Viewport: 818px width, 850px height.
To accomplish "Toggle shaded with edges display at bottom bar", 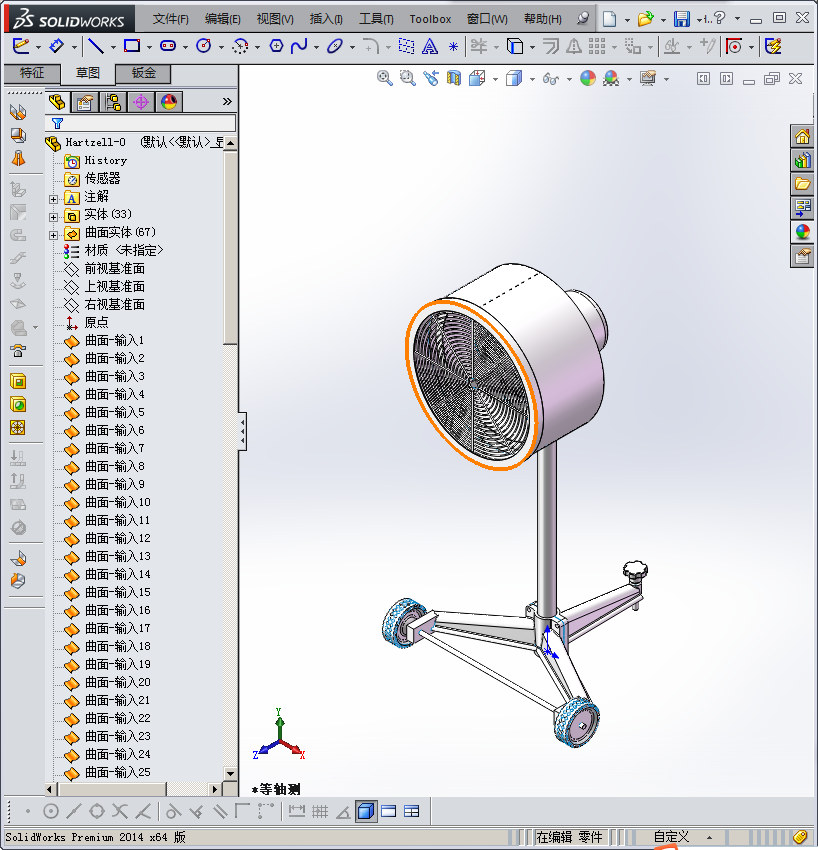I will click(366, 812).
